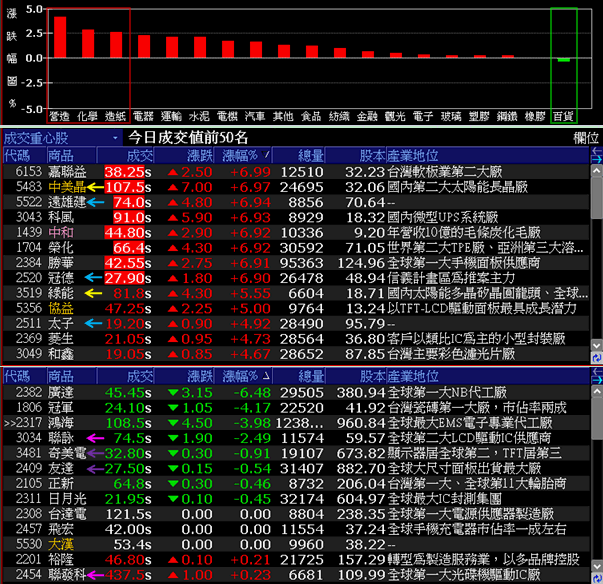
Task: Click the cyan right arrow icon beside the gainers list header
Action: (596, 159)
